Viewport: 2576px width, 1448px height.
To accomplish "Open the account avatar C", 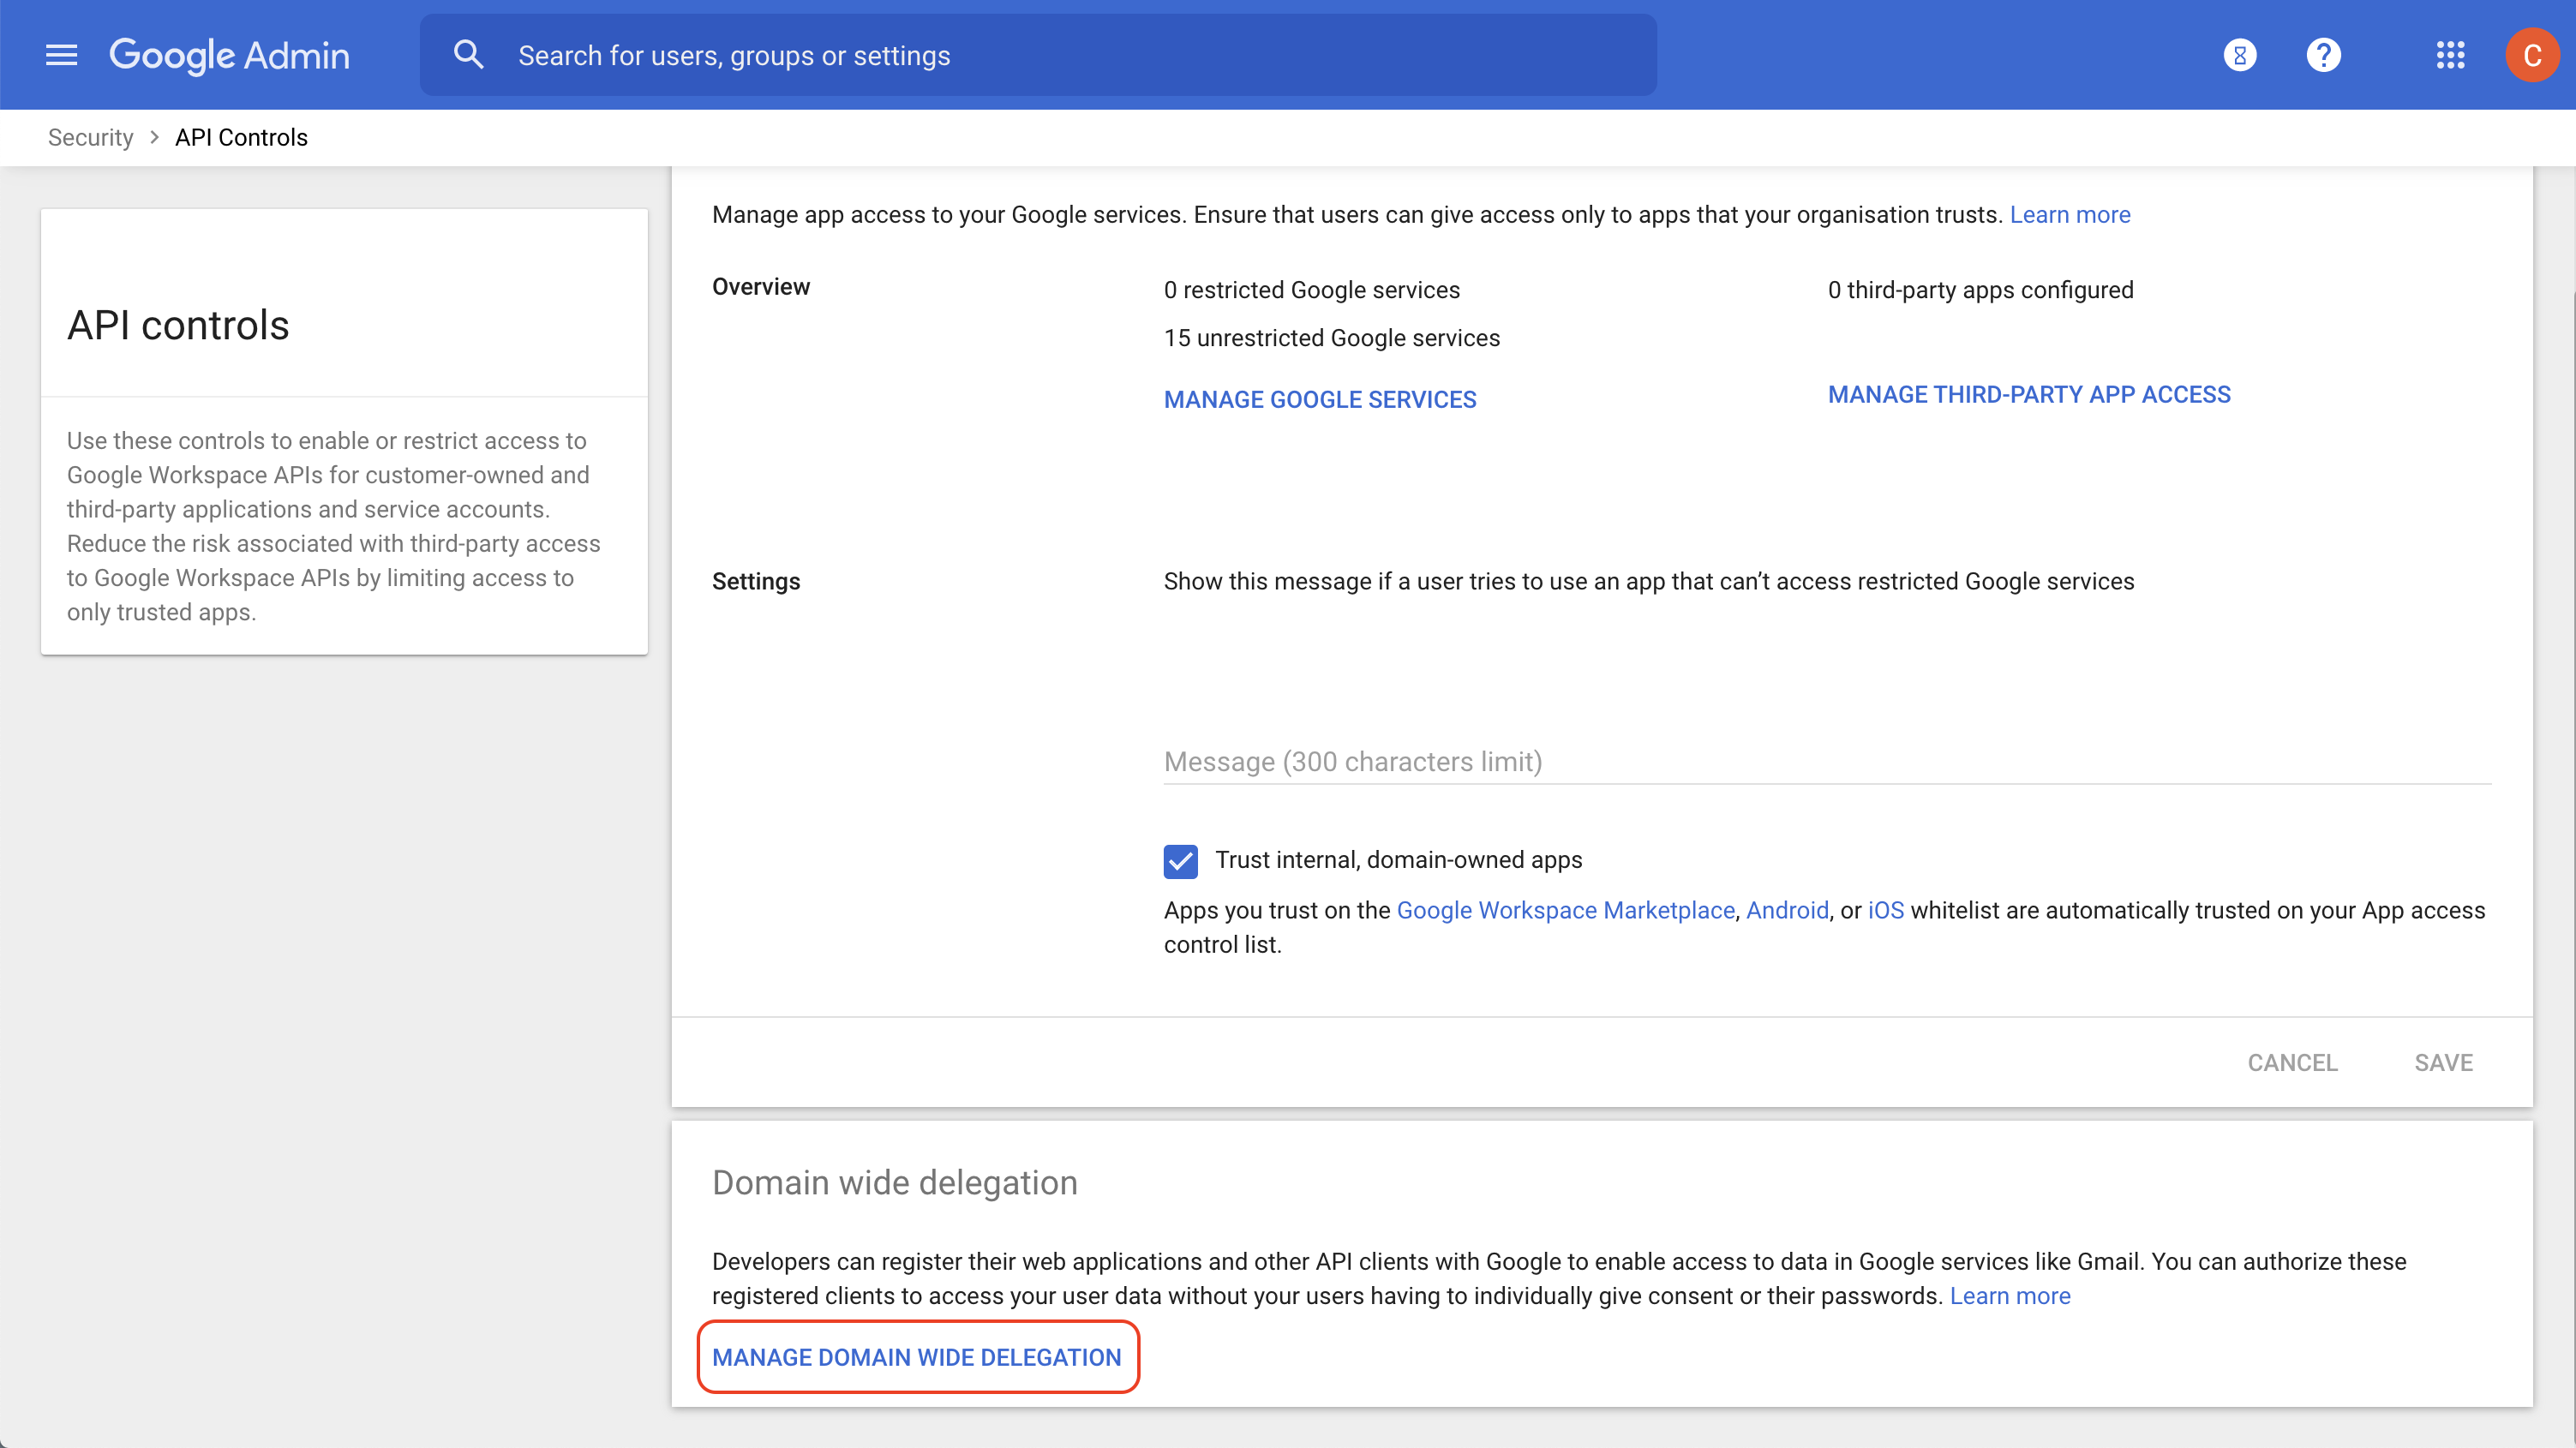I will pos(2532,55).
